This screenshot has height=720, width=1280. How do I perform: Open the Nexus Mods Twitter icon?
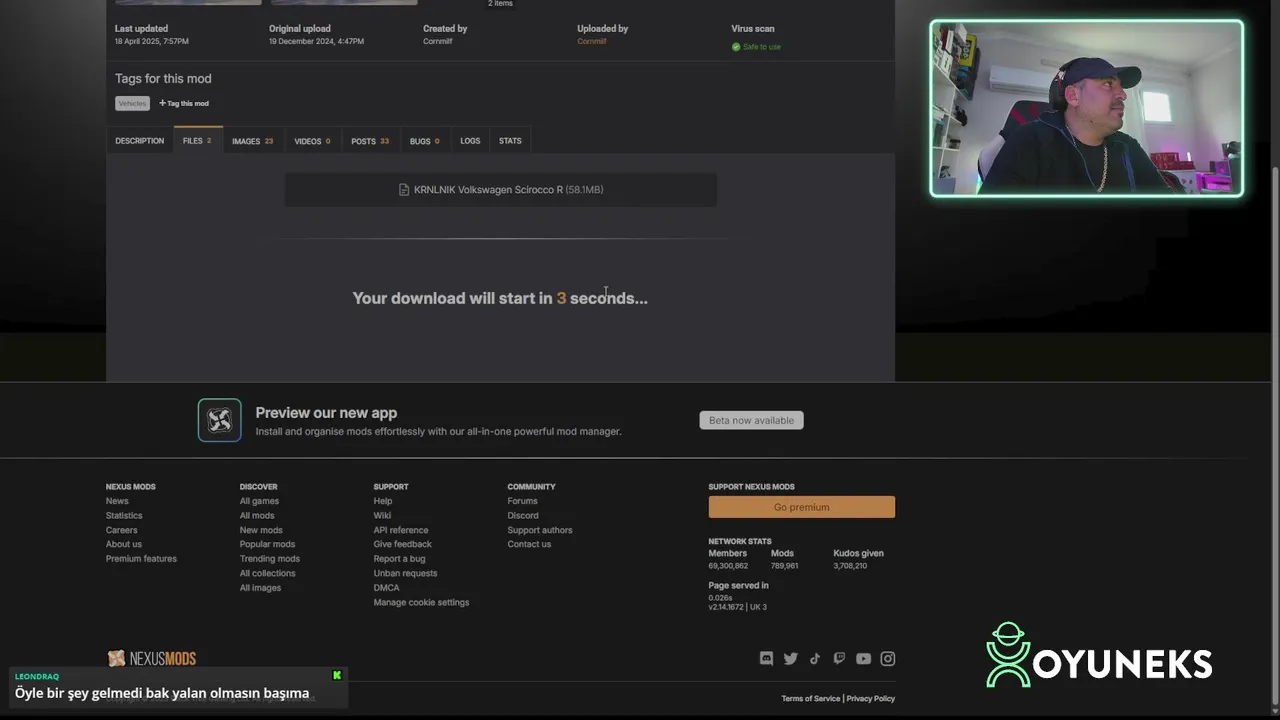tap(791, 658)
